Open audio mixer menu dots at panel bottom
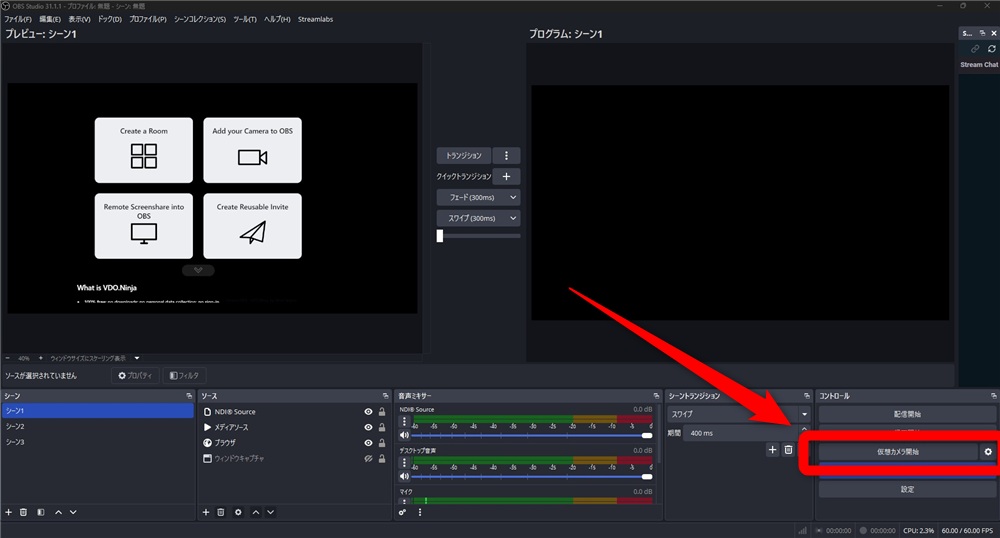The image size is (1000, 538). pyautogui.click(x=420, y=512)
